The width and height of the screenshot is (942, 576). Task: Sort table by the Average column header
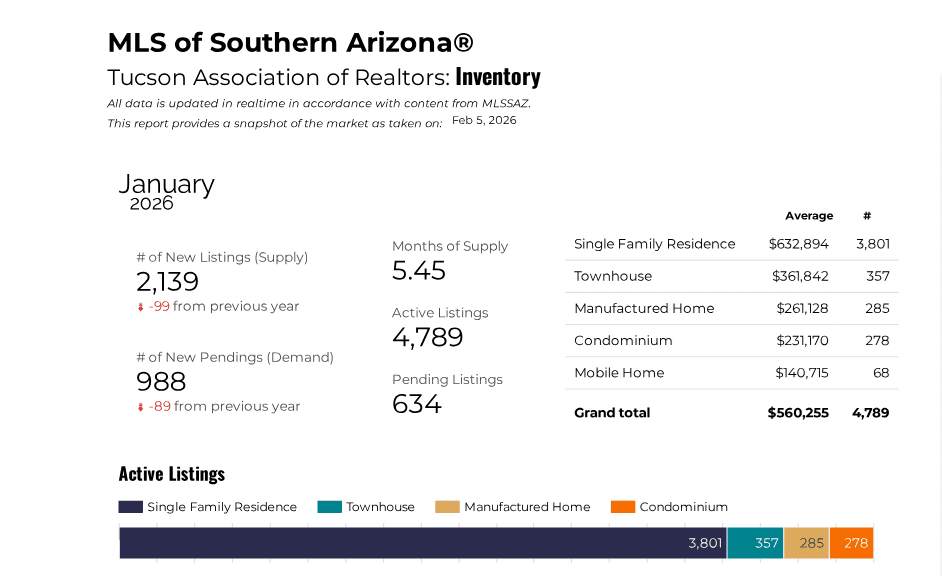click(809, 216)
